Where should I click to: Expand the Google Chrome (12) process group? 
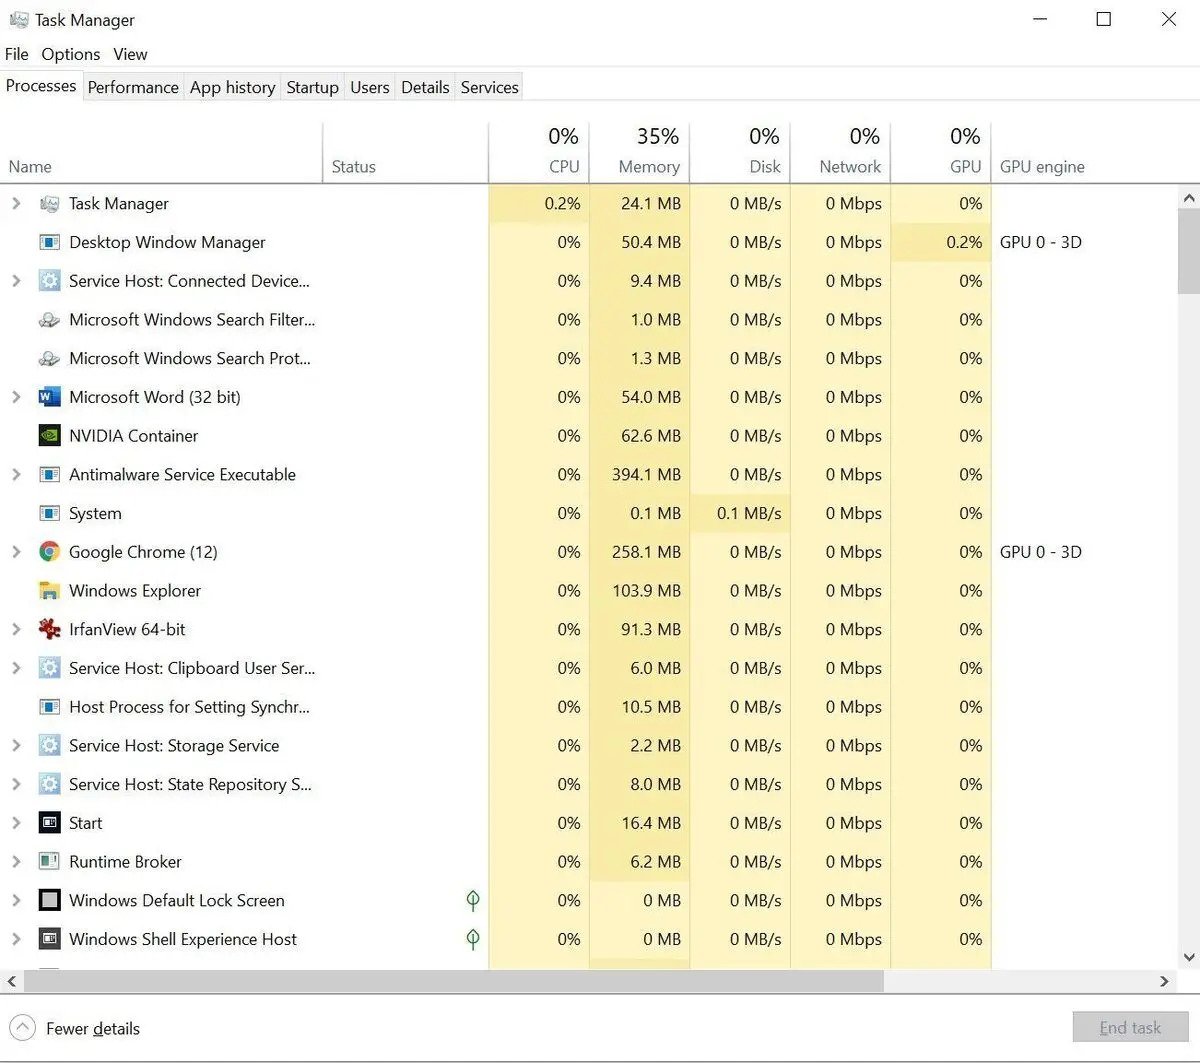pyautogui.click(x=16, y=552)
